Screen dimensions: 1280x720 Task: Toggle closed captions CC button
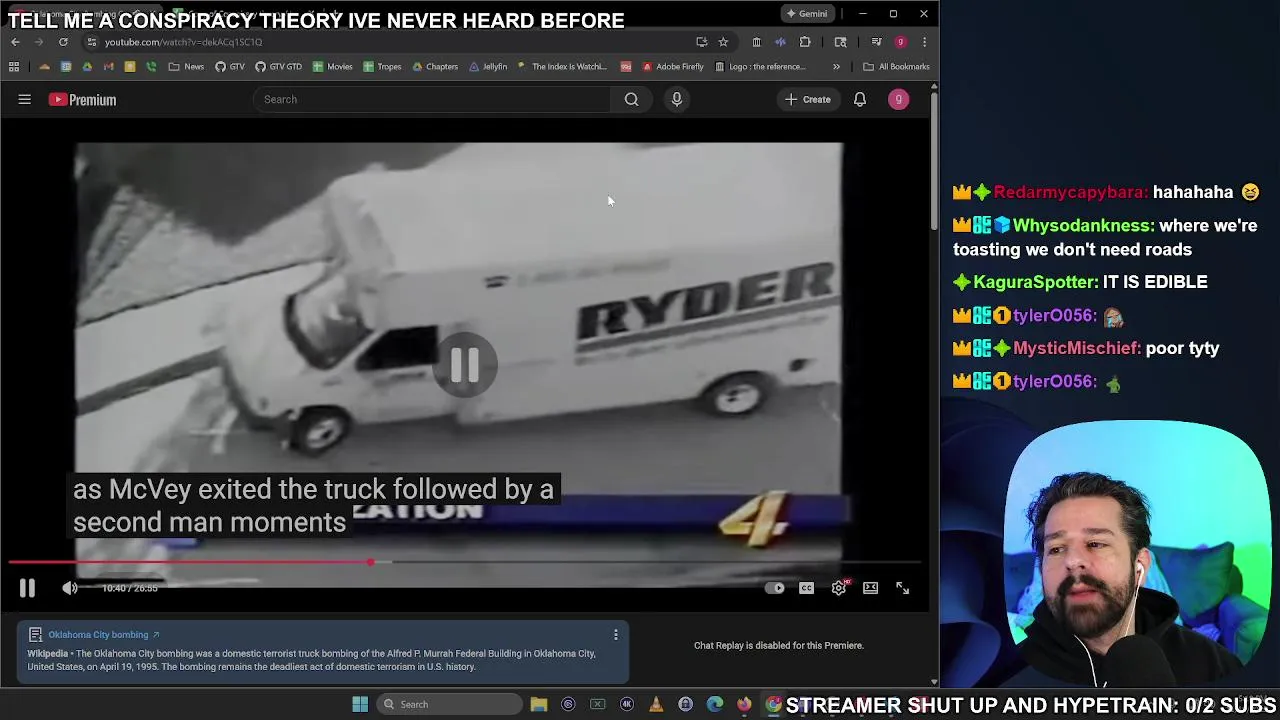[806, 588]
